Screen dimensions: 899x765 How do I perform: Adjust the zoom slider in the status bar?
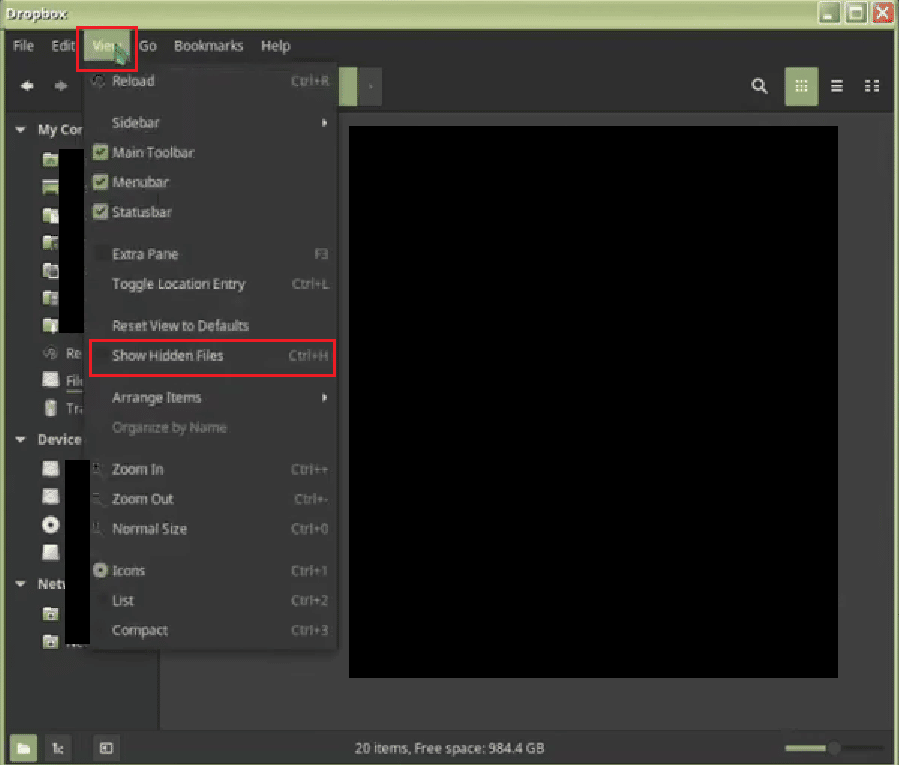tap(834, 748)
